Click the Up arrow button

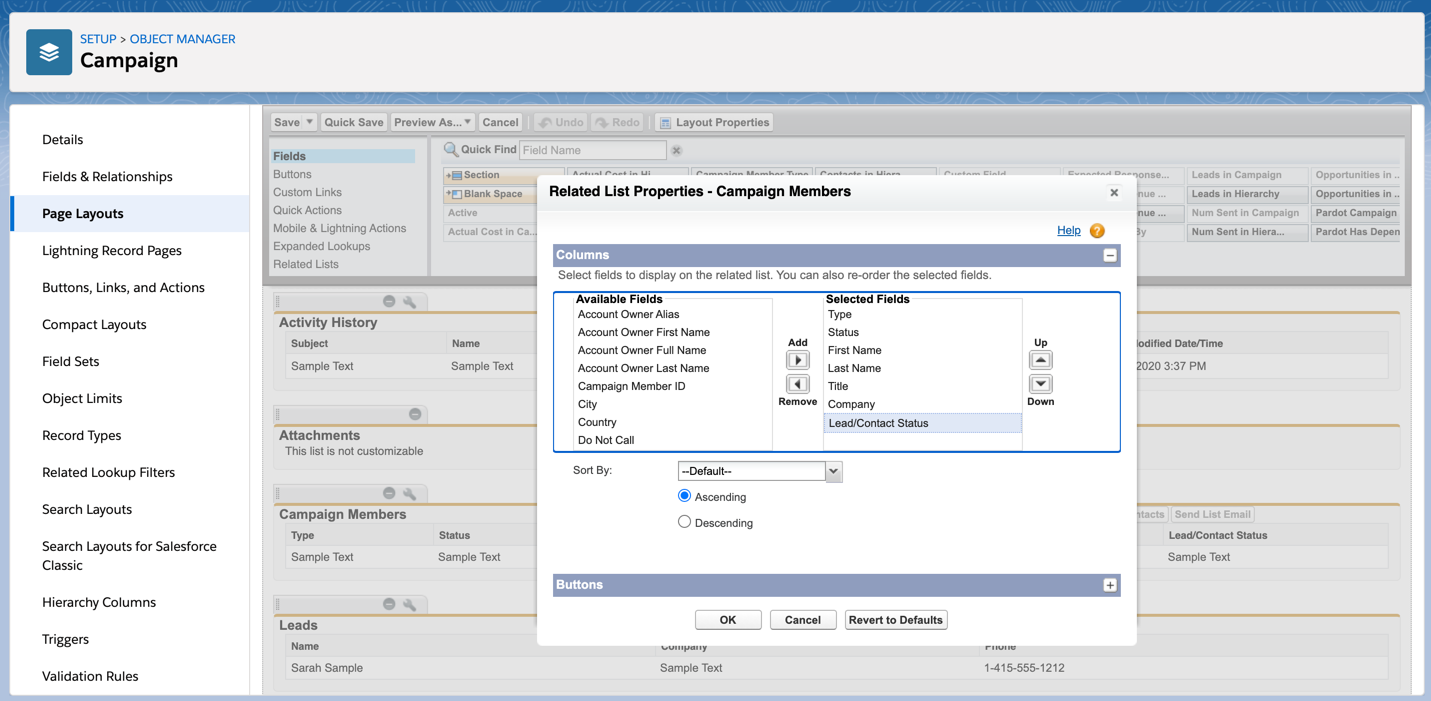click(1040, 360)
